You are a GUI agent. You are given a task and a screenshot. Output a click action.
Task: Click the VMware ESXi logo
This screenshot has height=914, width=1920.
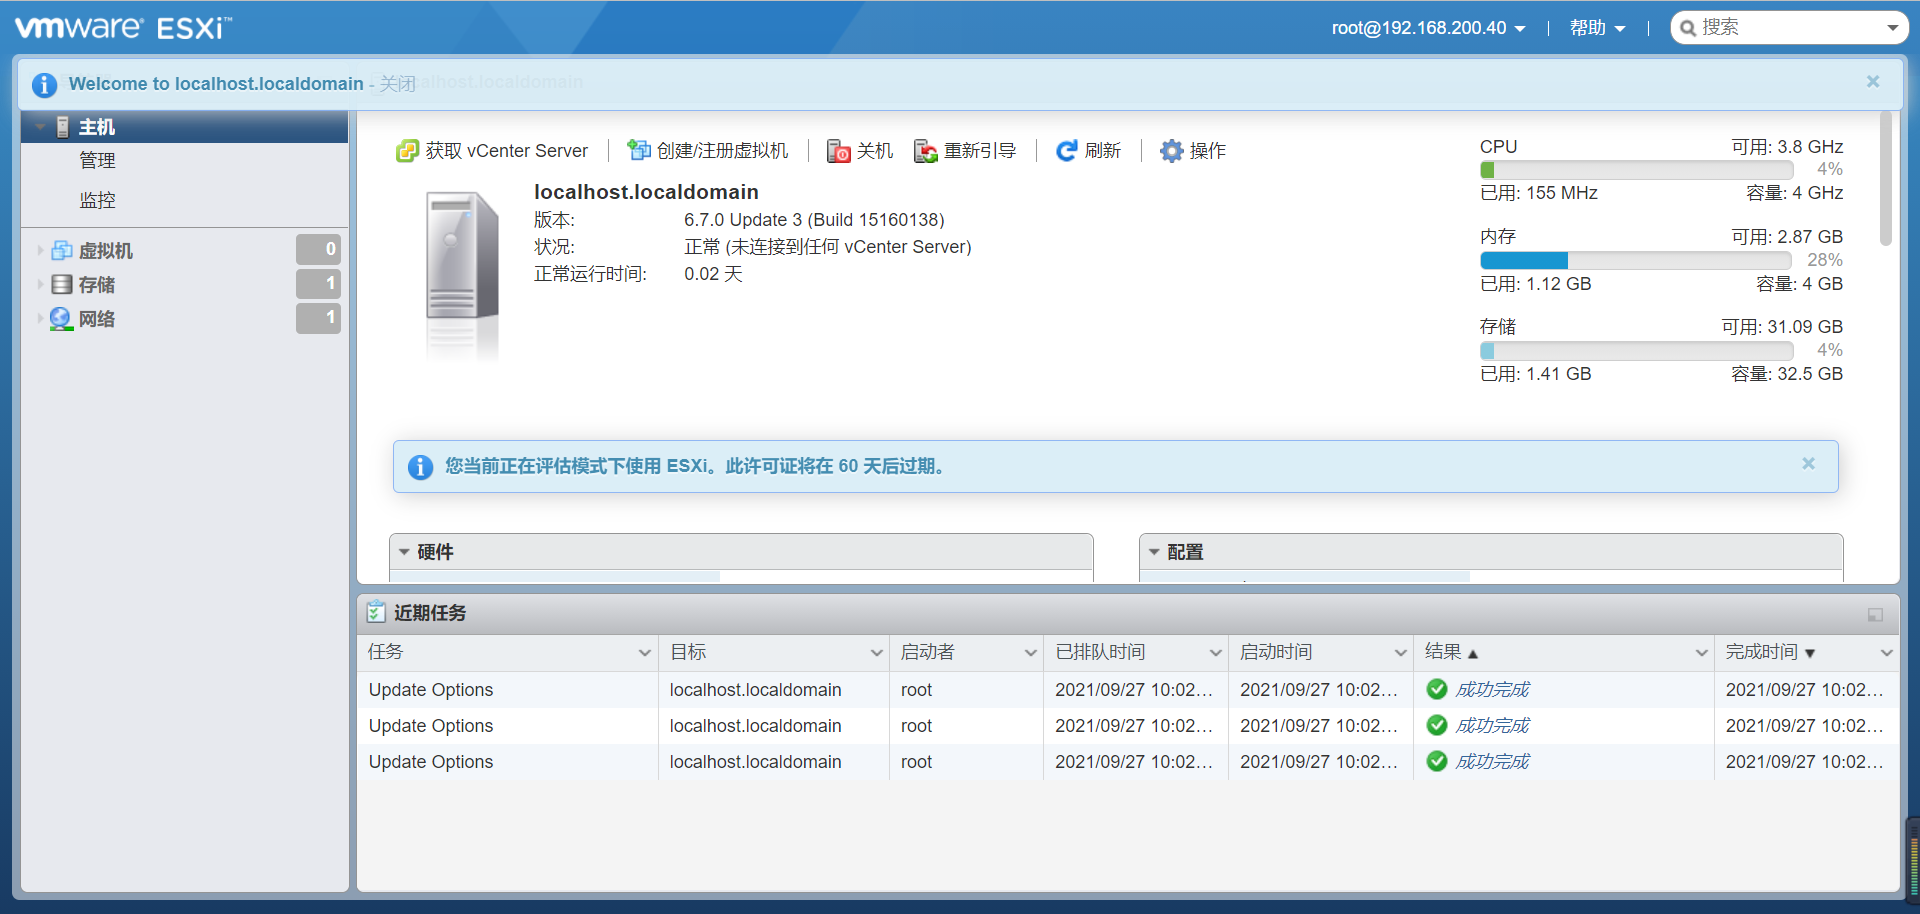point(123,27)
